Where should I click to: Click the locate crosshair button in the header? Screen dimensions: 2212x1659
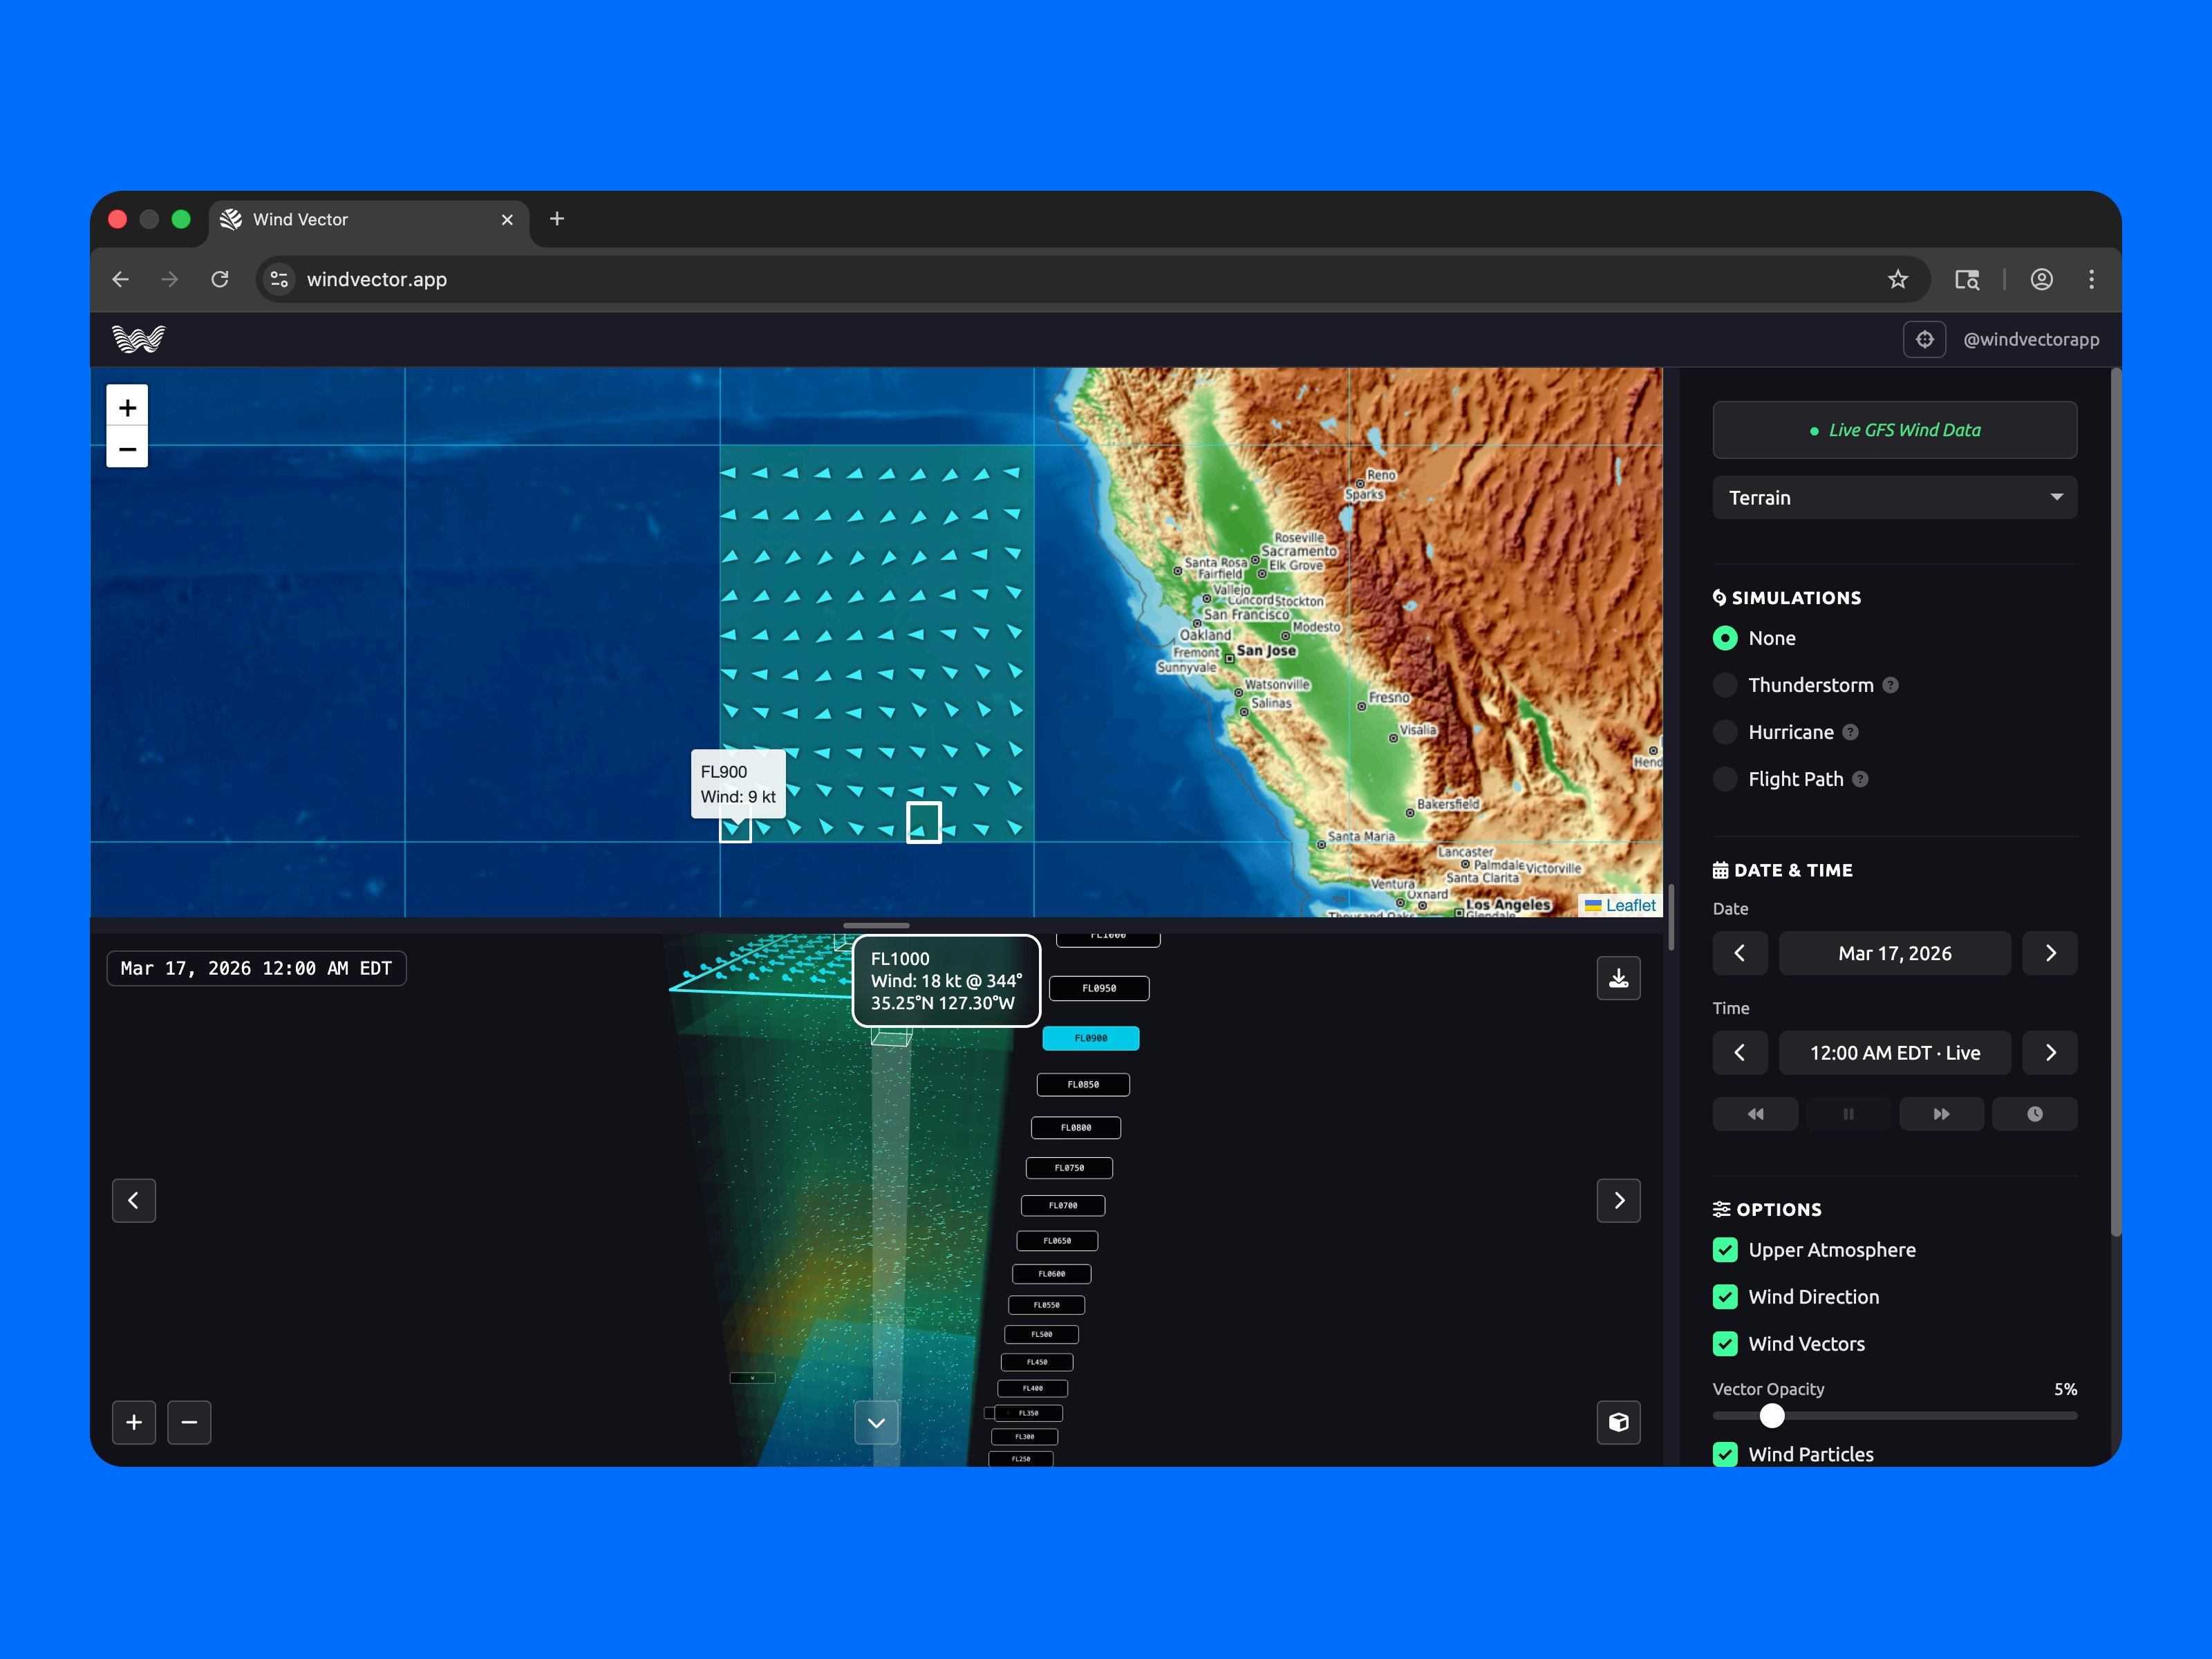pos(1924,339)
